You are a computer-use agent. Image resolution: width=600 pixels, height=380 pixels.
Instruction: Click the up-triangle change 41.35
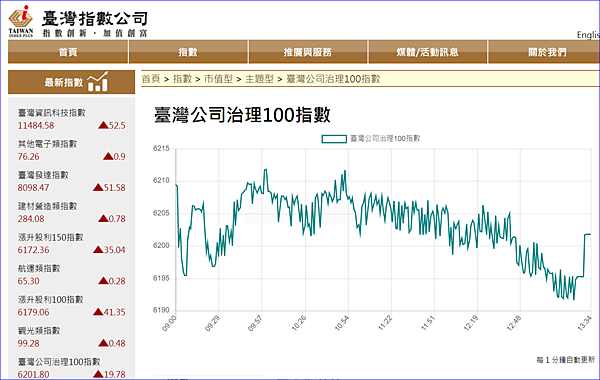point(109,312)
